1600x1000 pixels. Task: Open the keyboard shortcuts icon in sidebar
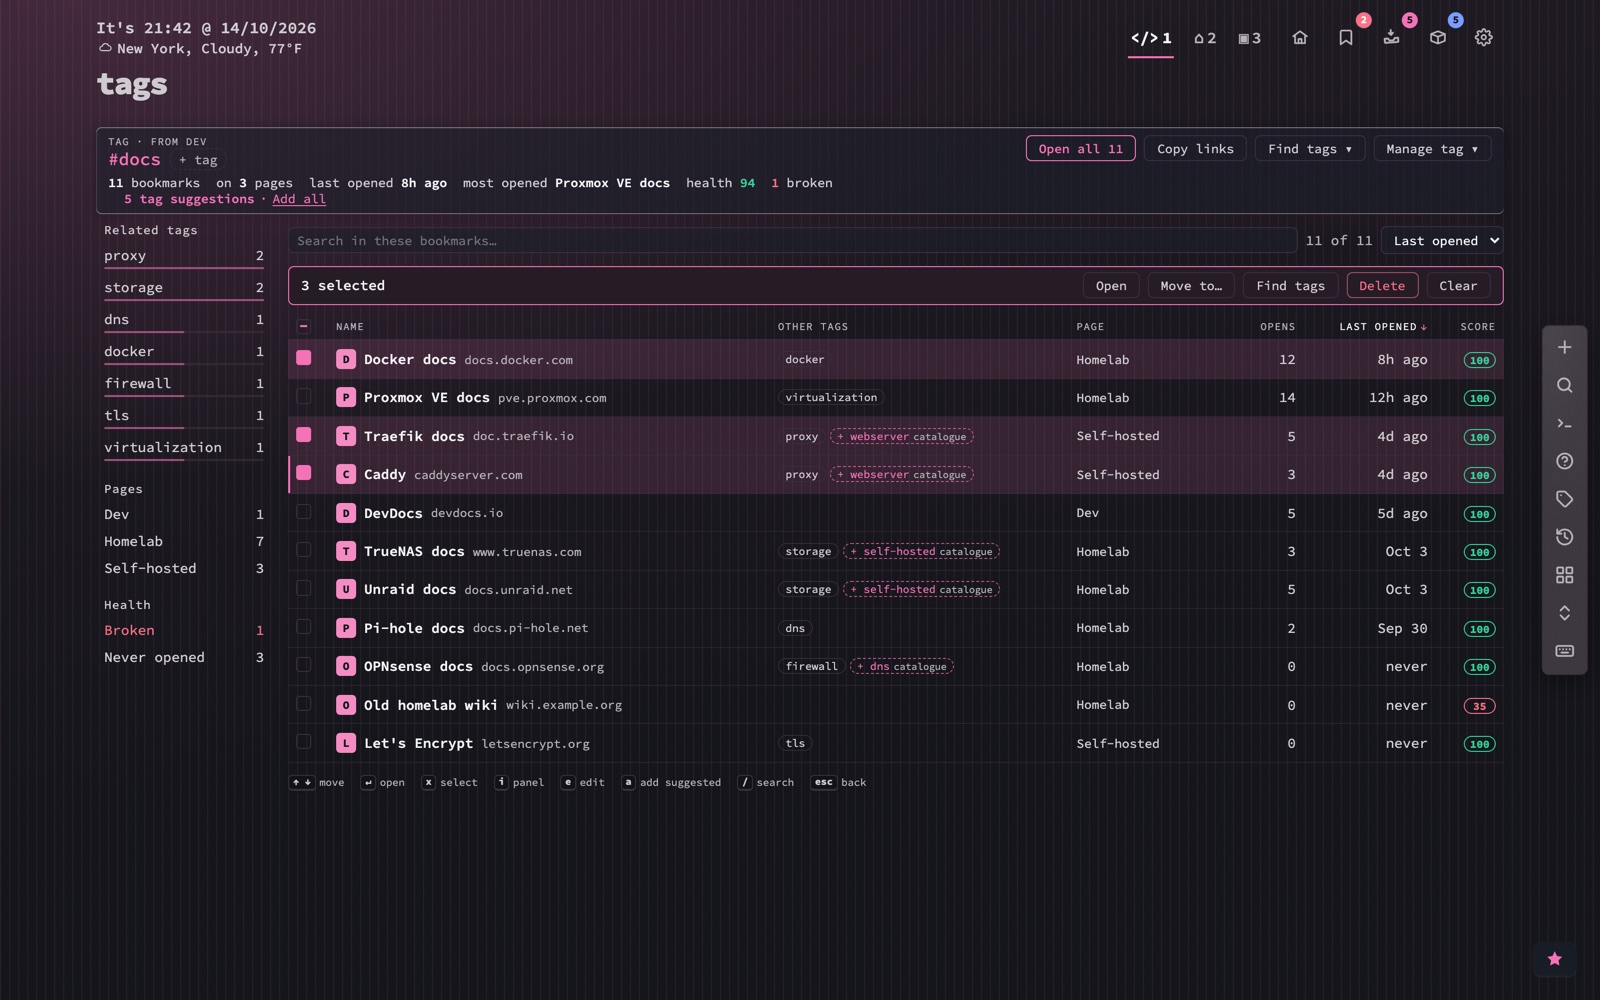point(1565,651)
